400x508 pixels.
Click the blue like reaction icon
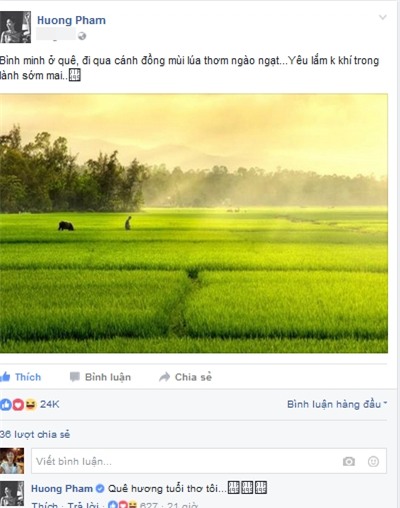click(x=5, y=404)
